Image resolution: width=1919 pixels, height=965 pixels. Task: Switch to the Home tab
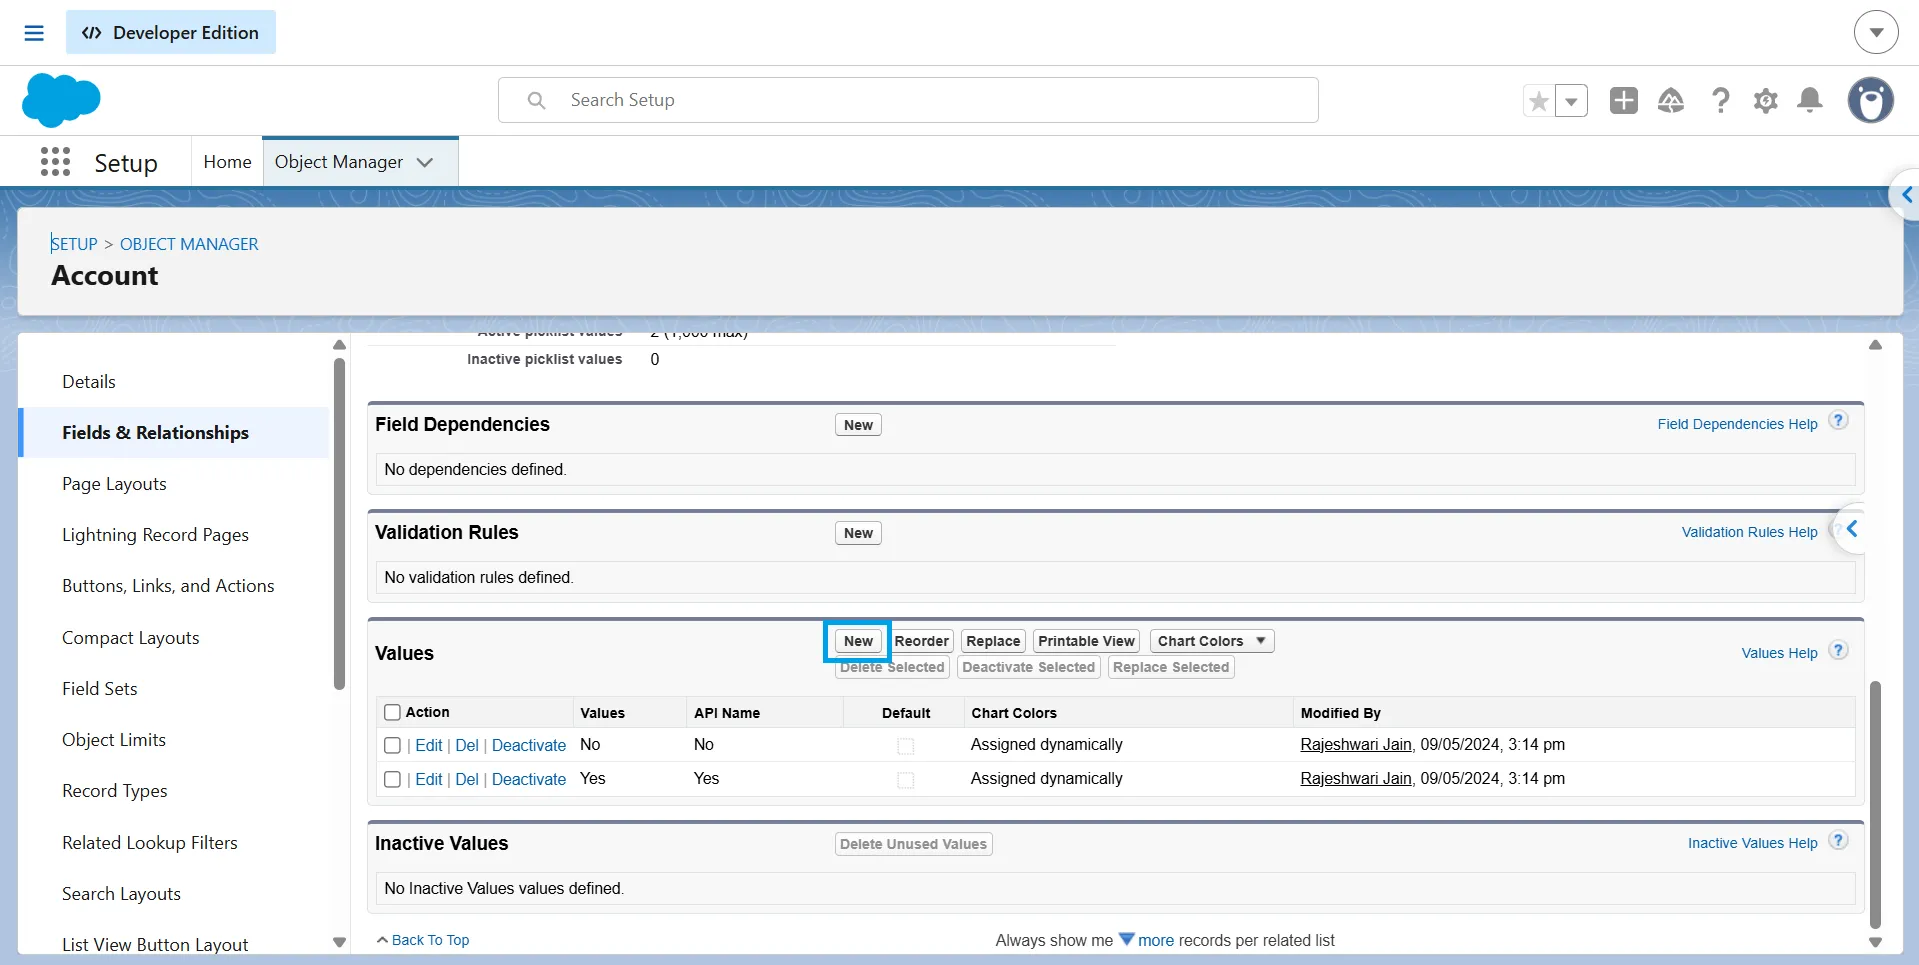coord(227,162)
